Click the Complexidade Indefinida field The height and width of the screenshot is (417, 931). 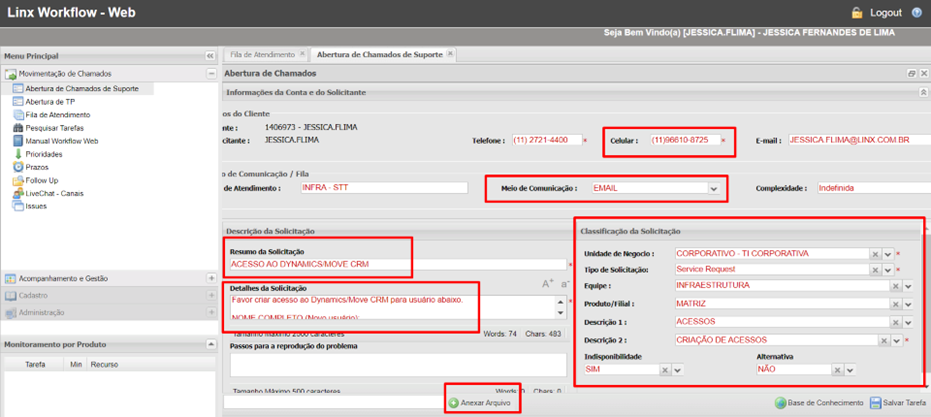click(874, 188)
